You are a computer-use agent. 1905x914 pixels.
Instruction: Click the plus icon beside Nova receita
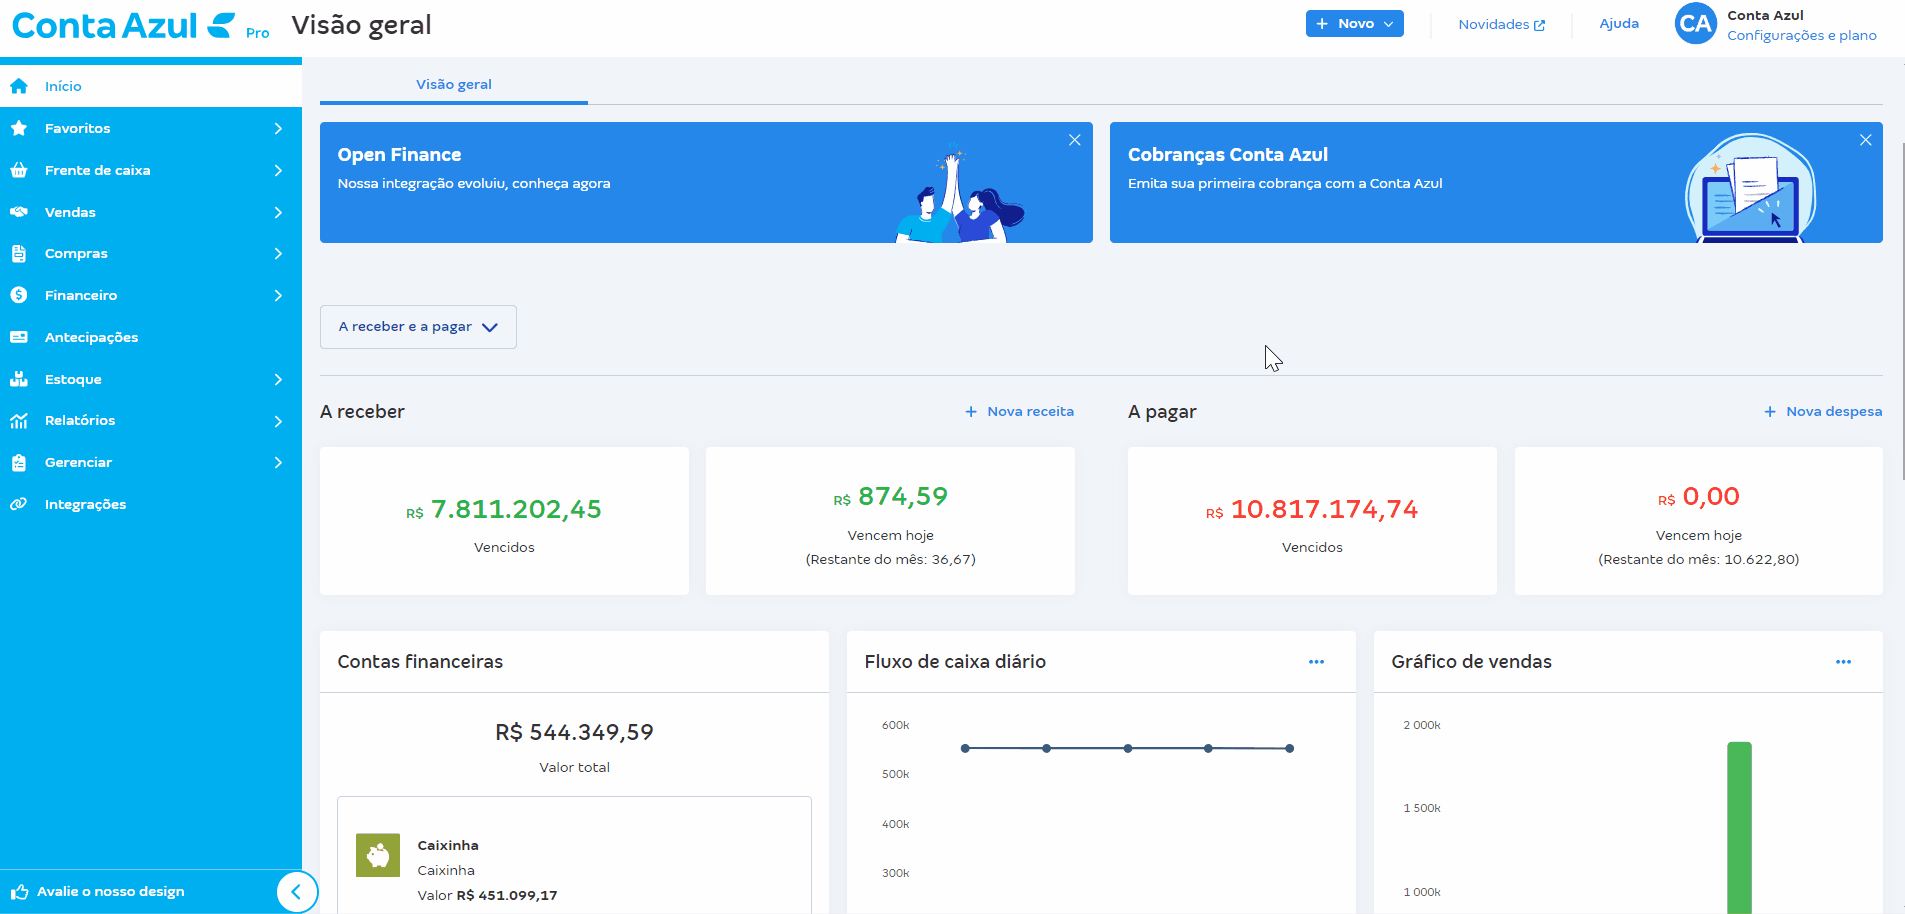click(970, 412)
